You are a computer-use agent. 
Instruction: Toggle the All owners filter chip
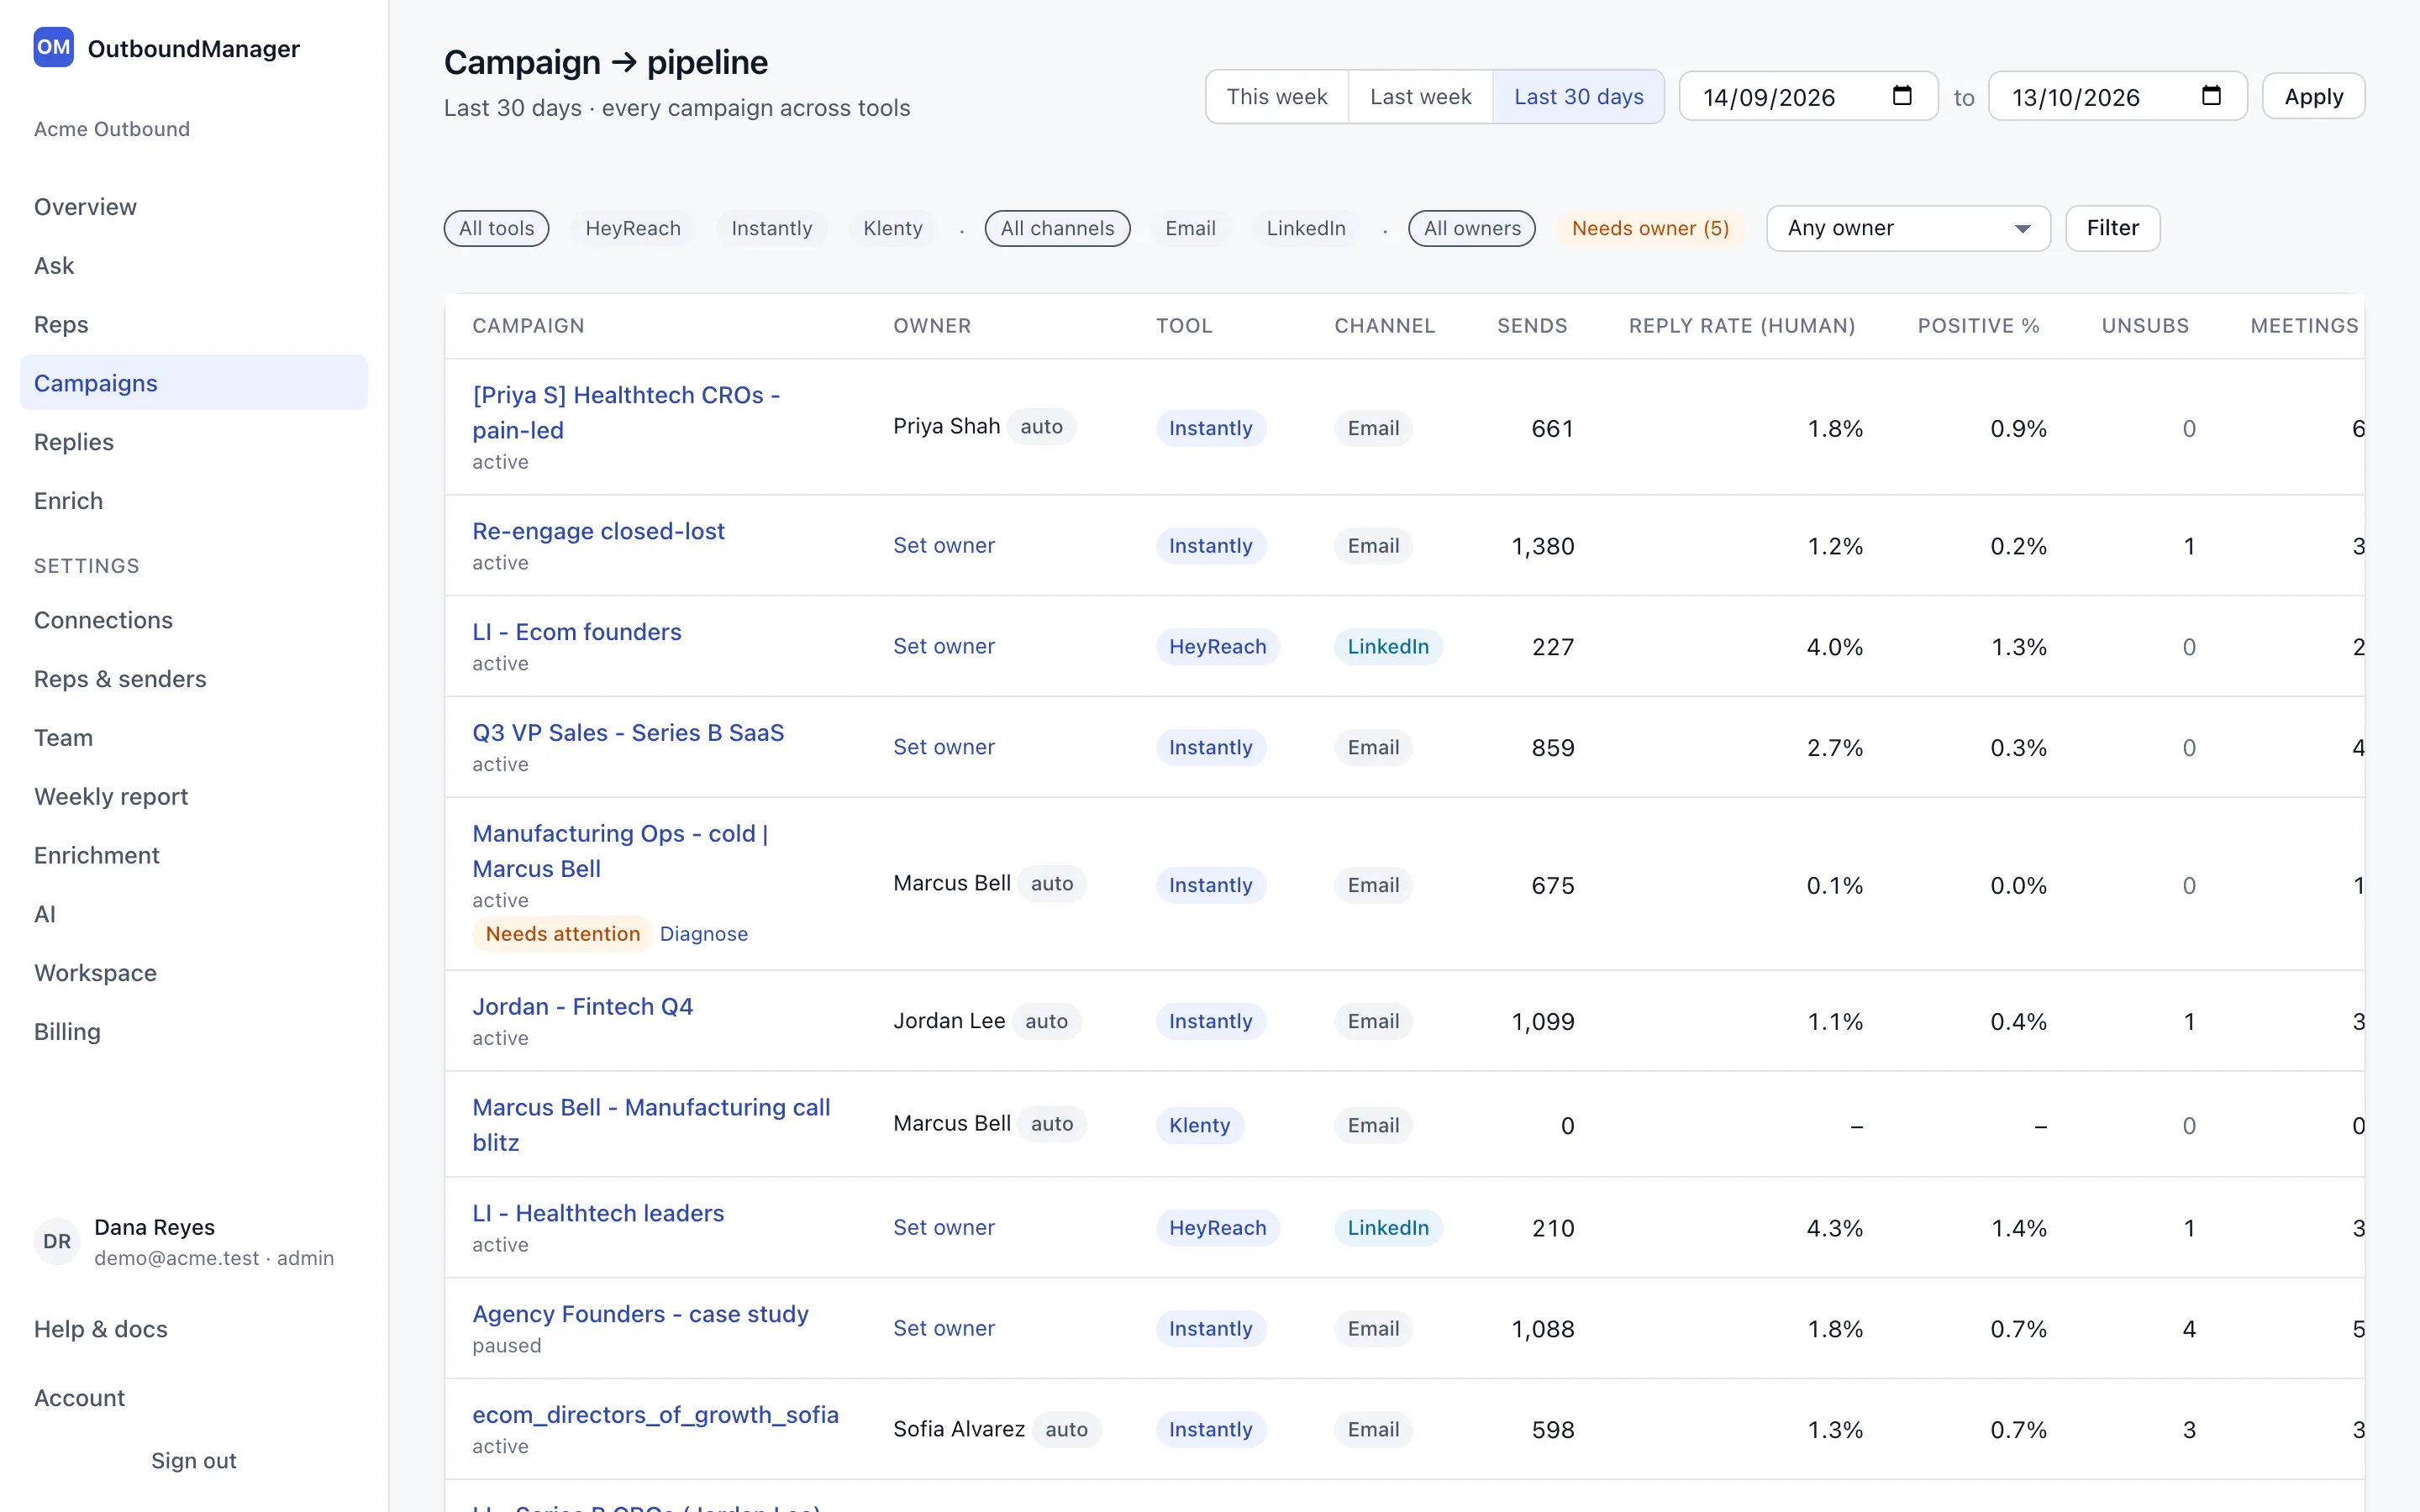tap(1472, 228)
